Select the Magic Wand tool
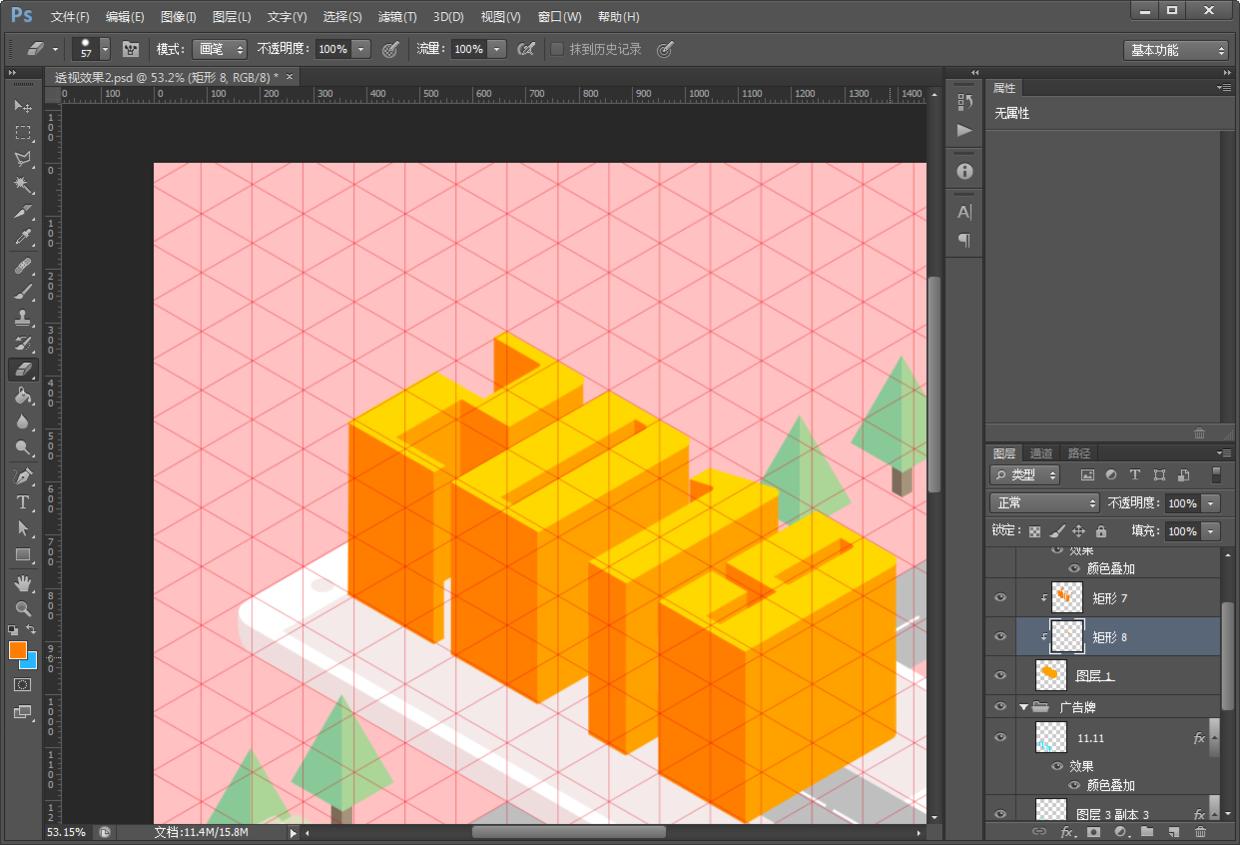The image size is (1240, 845). click(23, 185)
